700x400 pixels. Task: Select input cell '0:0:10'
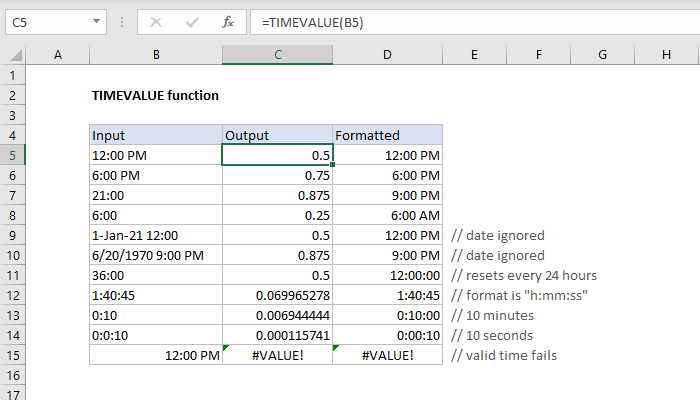[x=156, y=335]
